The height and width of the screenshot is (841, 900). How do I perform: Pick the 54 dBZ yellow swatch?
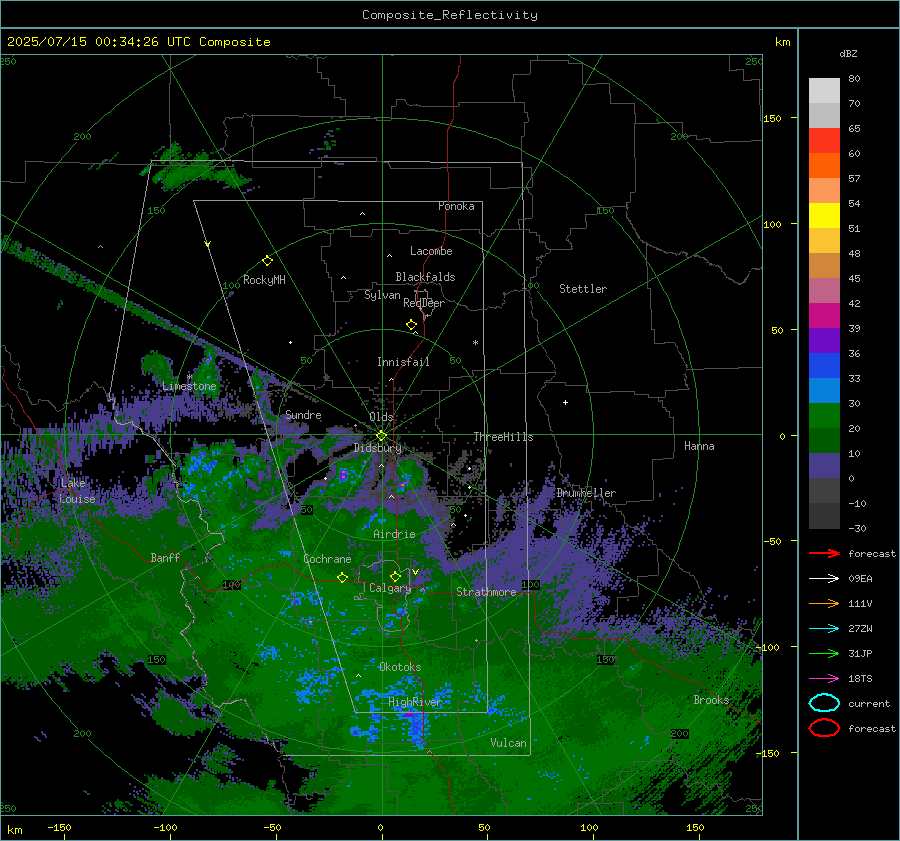click(x=824, y=216)
